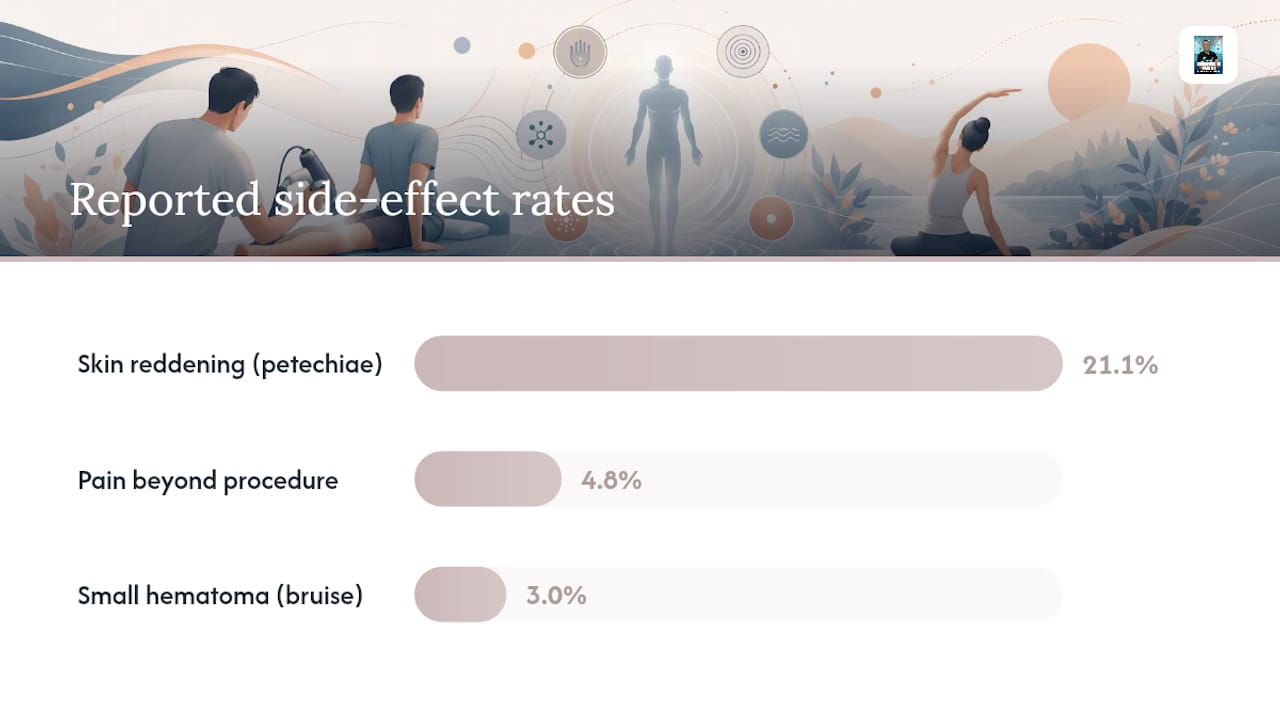The width and height of the screenshot is (1280, 720).
Task: Click the filled Pain beyond procedure bar
Action: pyautogui.click(x=488, y=479)
